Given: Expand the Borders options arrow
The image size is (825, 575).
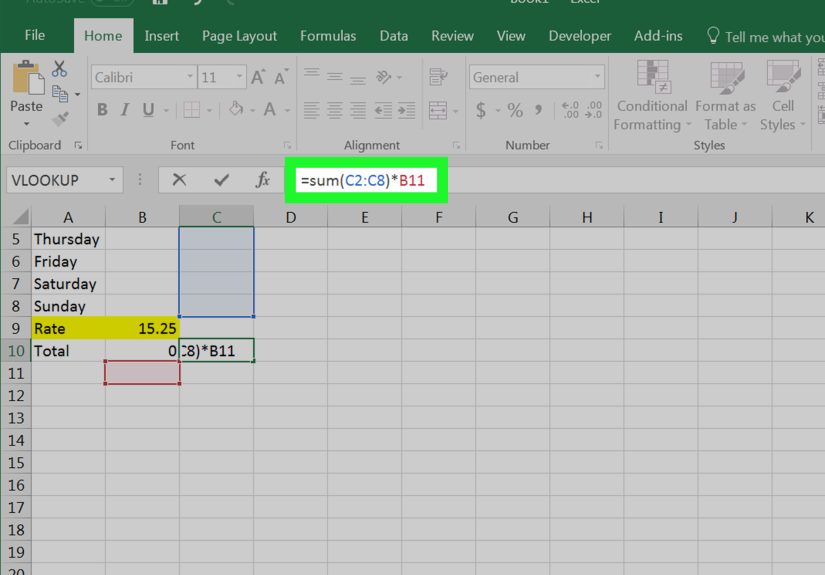Looking at the screenshot, I should pos(209,110).
